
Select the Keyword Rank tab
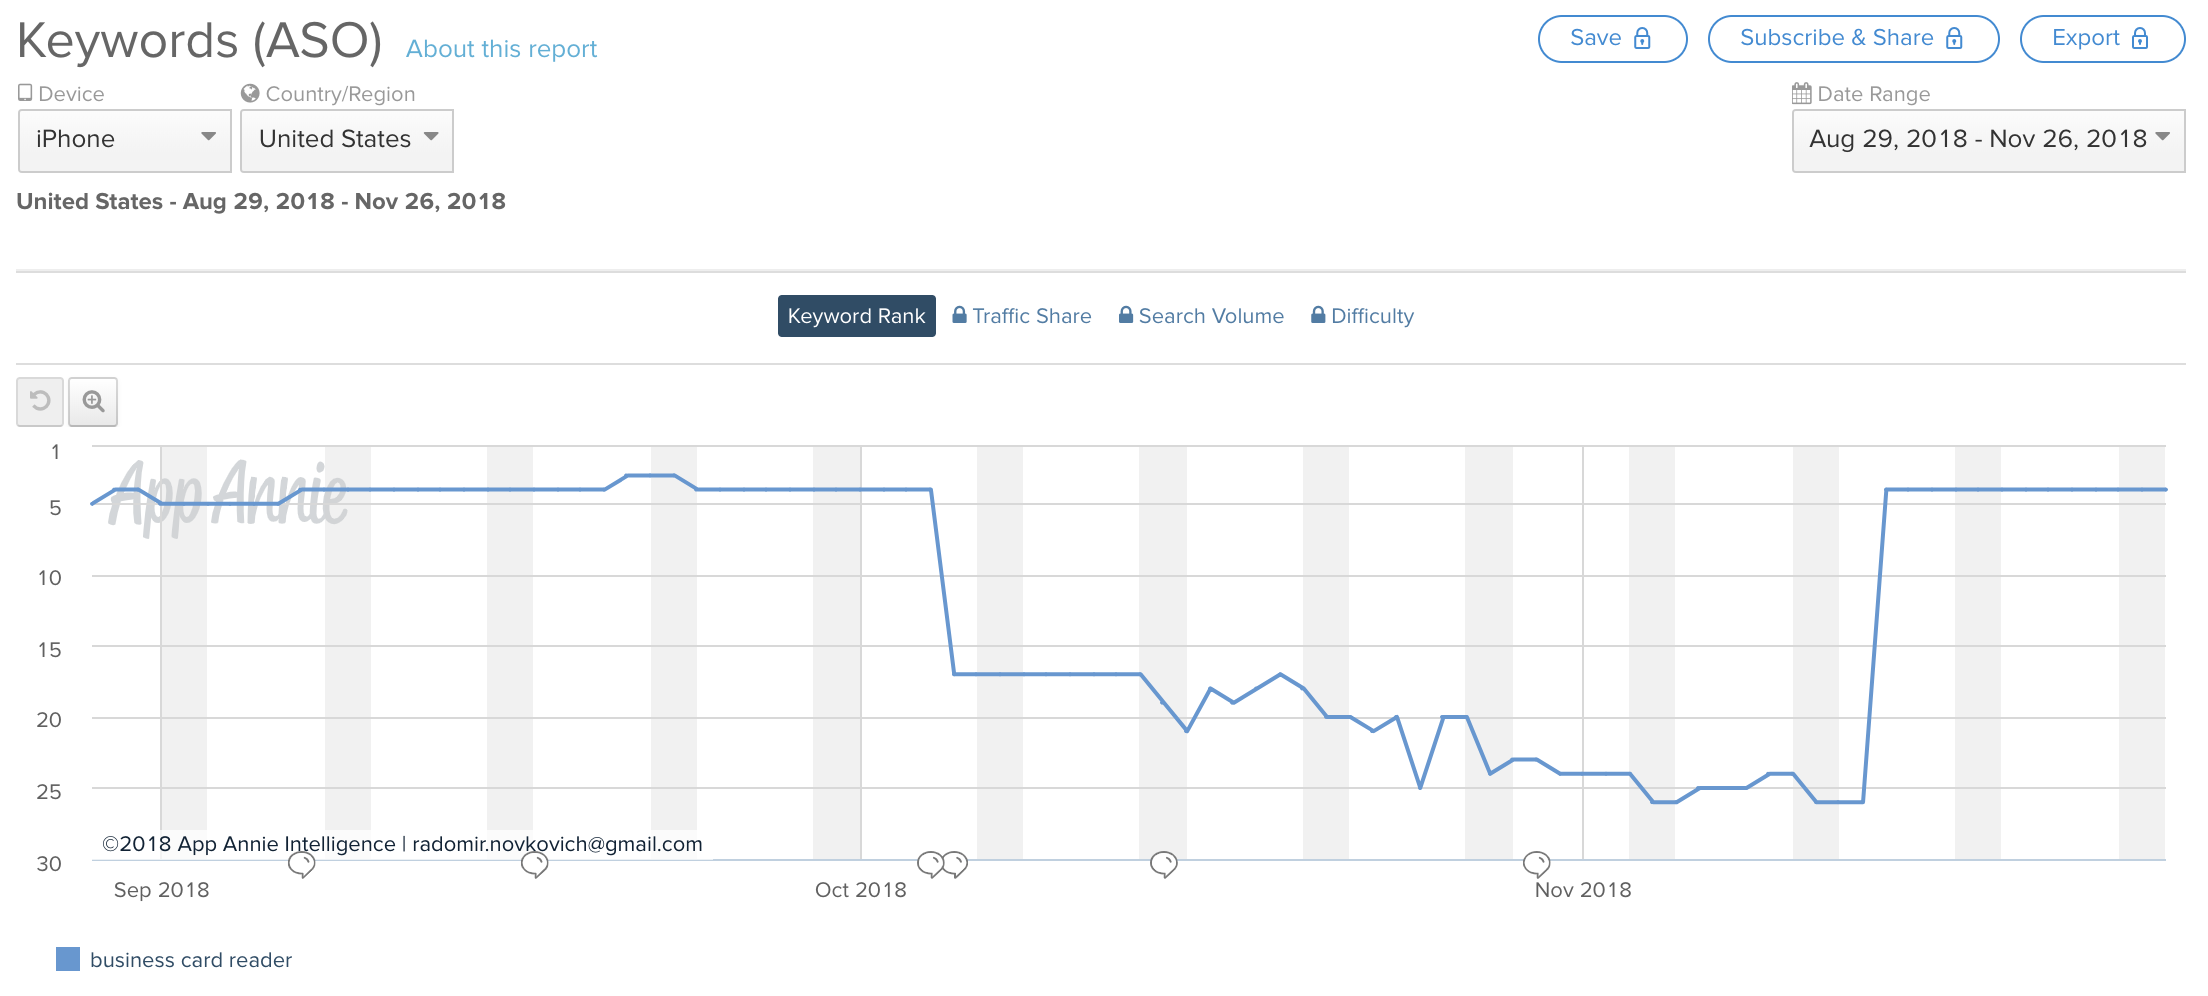pyautogui.click(x=856, y=316)
